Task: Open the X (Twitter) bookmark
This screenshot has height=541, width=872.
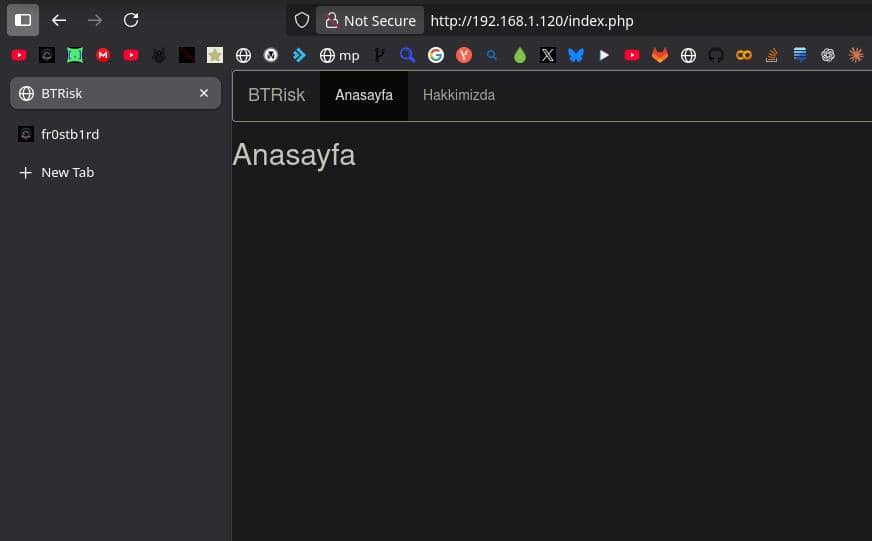Action: (547, 56)
